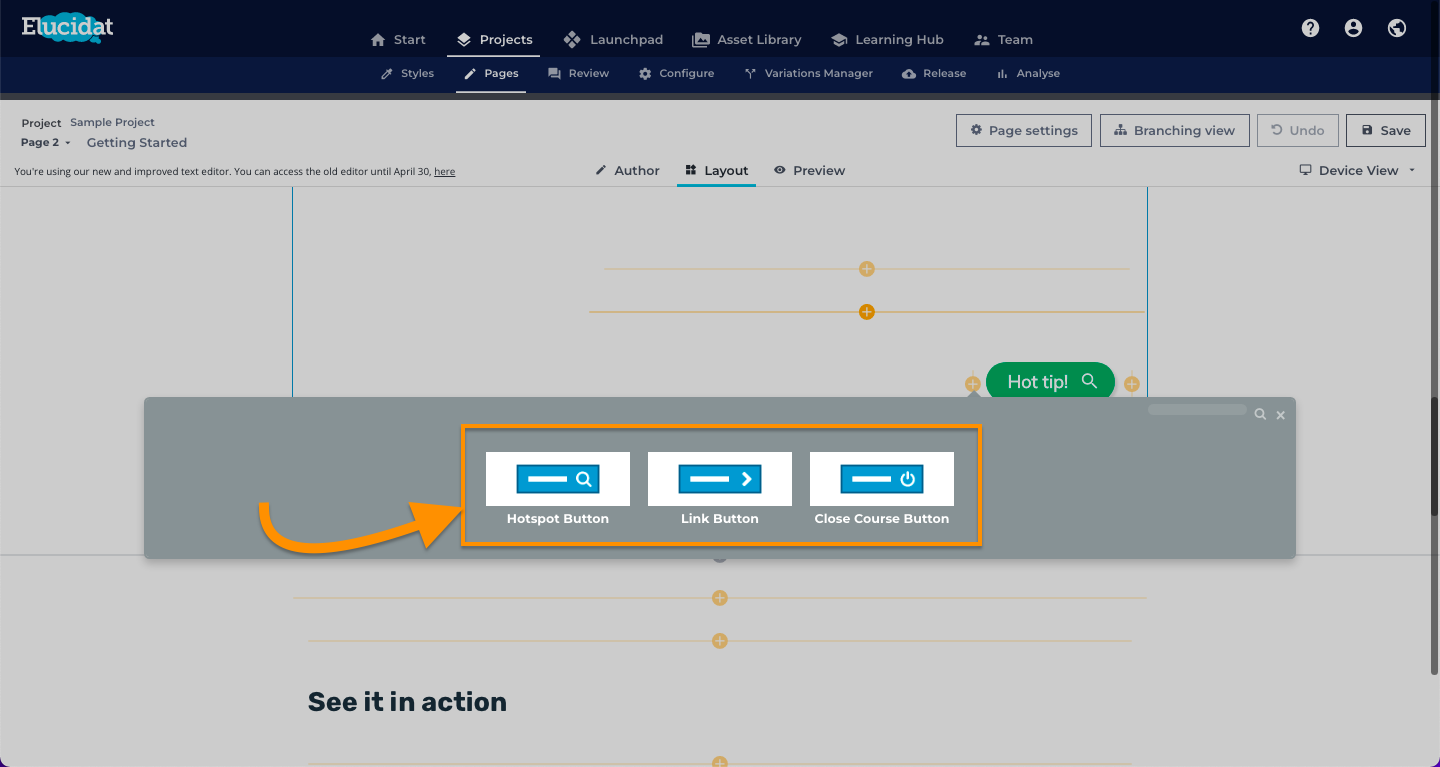
Task: Choose the Link Button option
Action: [x=720, y=479]
